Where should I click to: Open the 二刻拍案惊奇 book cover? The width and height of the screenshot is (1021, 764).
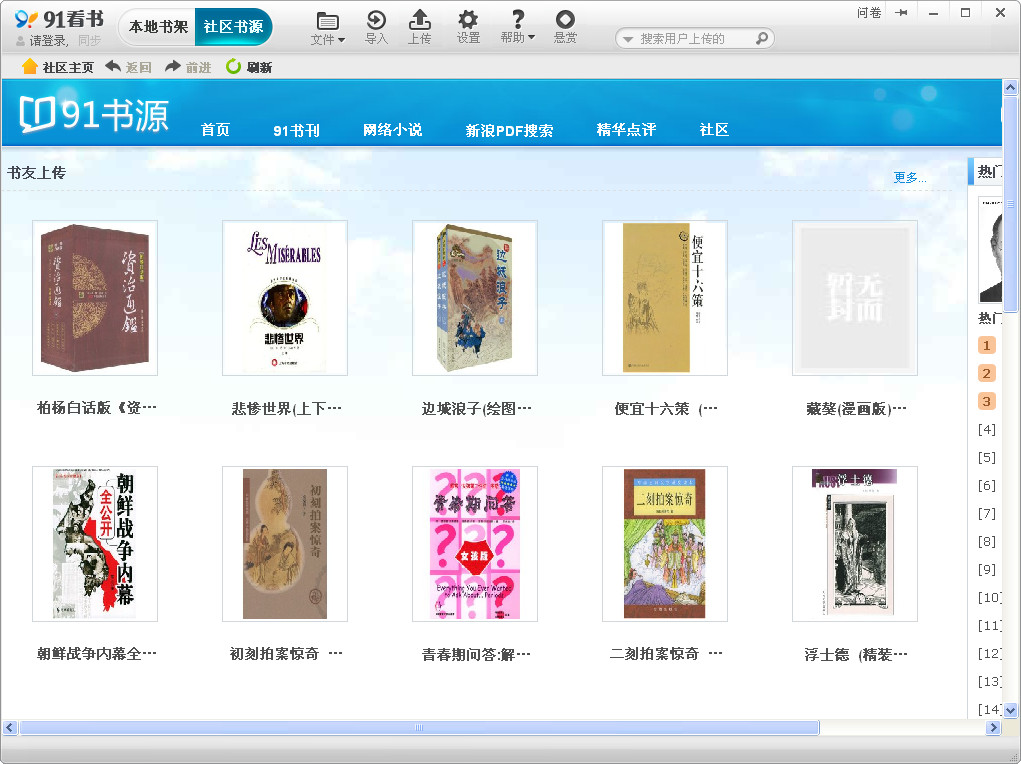coord(665,544)
